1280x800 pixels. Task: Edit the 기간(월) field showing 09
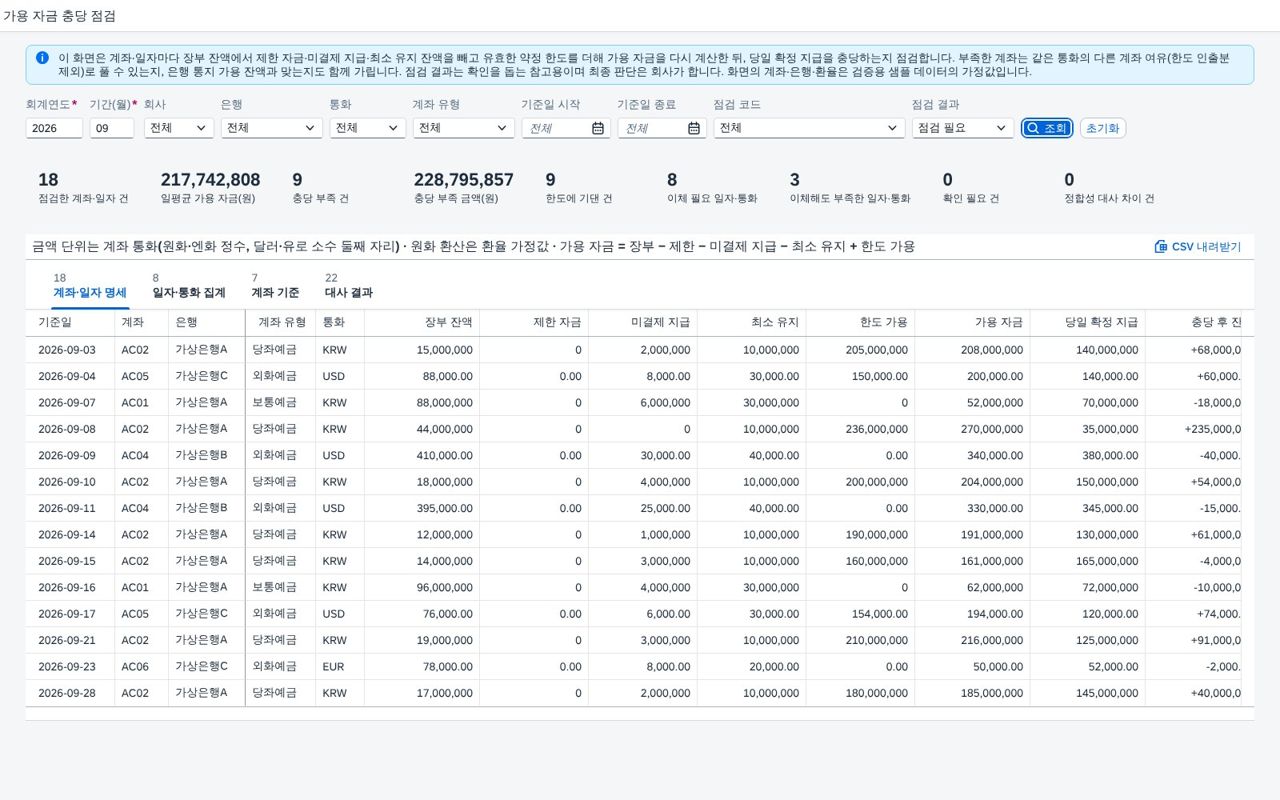click(111, 128)
